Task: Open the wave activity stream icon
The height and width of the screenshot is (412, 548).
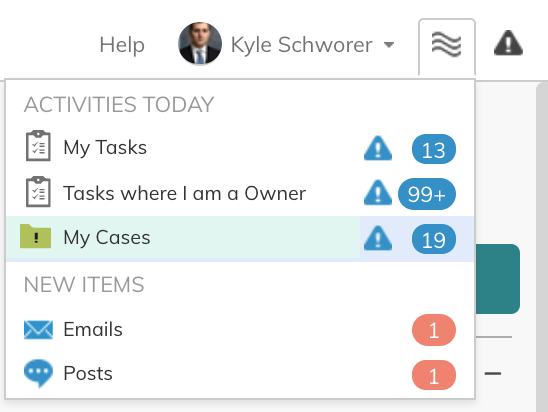Action: click(446, 45)
